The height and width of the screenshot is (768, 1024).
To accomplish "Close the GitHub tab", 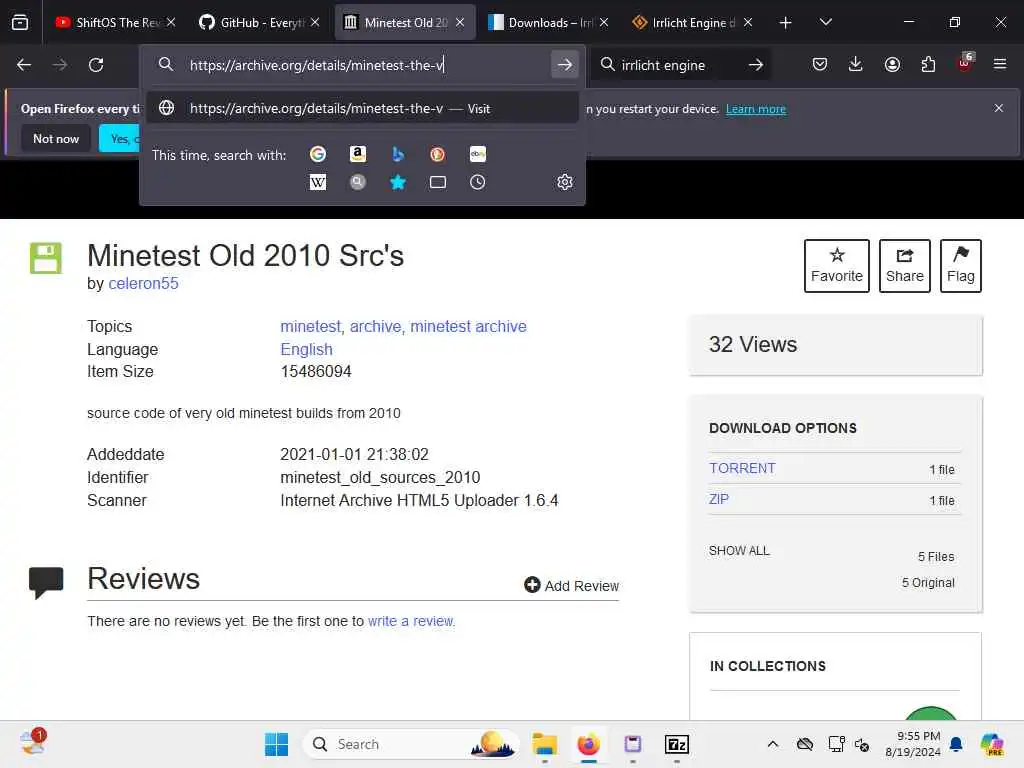I will 315,22.
